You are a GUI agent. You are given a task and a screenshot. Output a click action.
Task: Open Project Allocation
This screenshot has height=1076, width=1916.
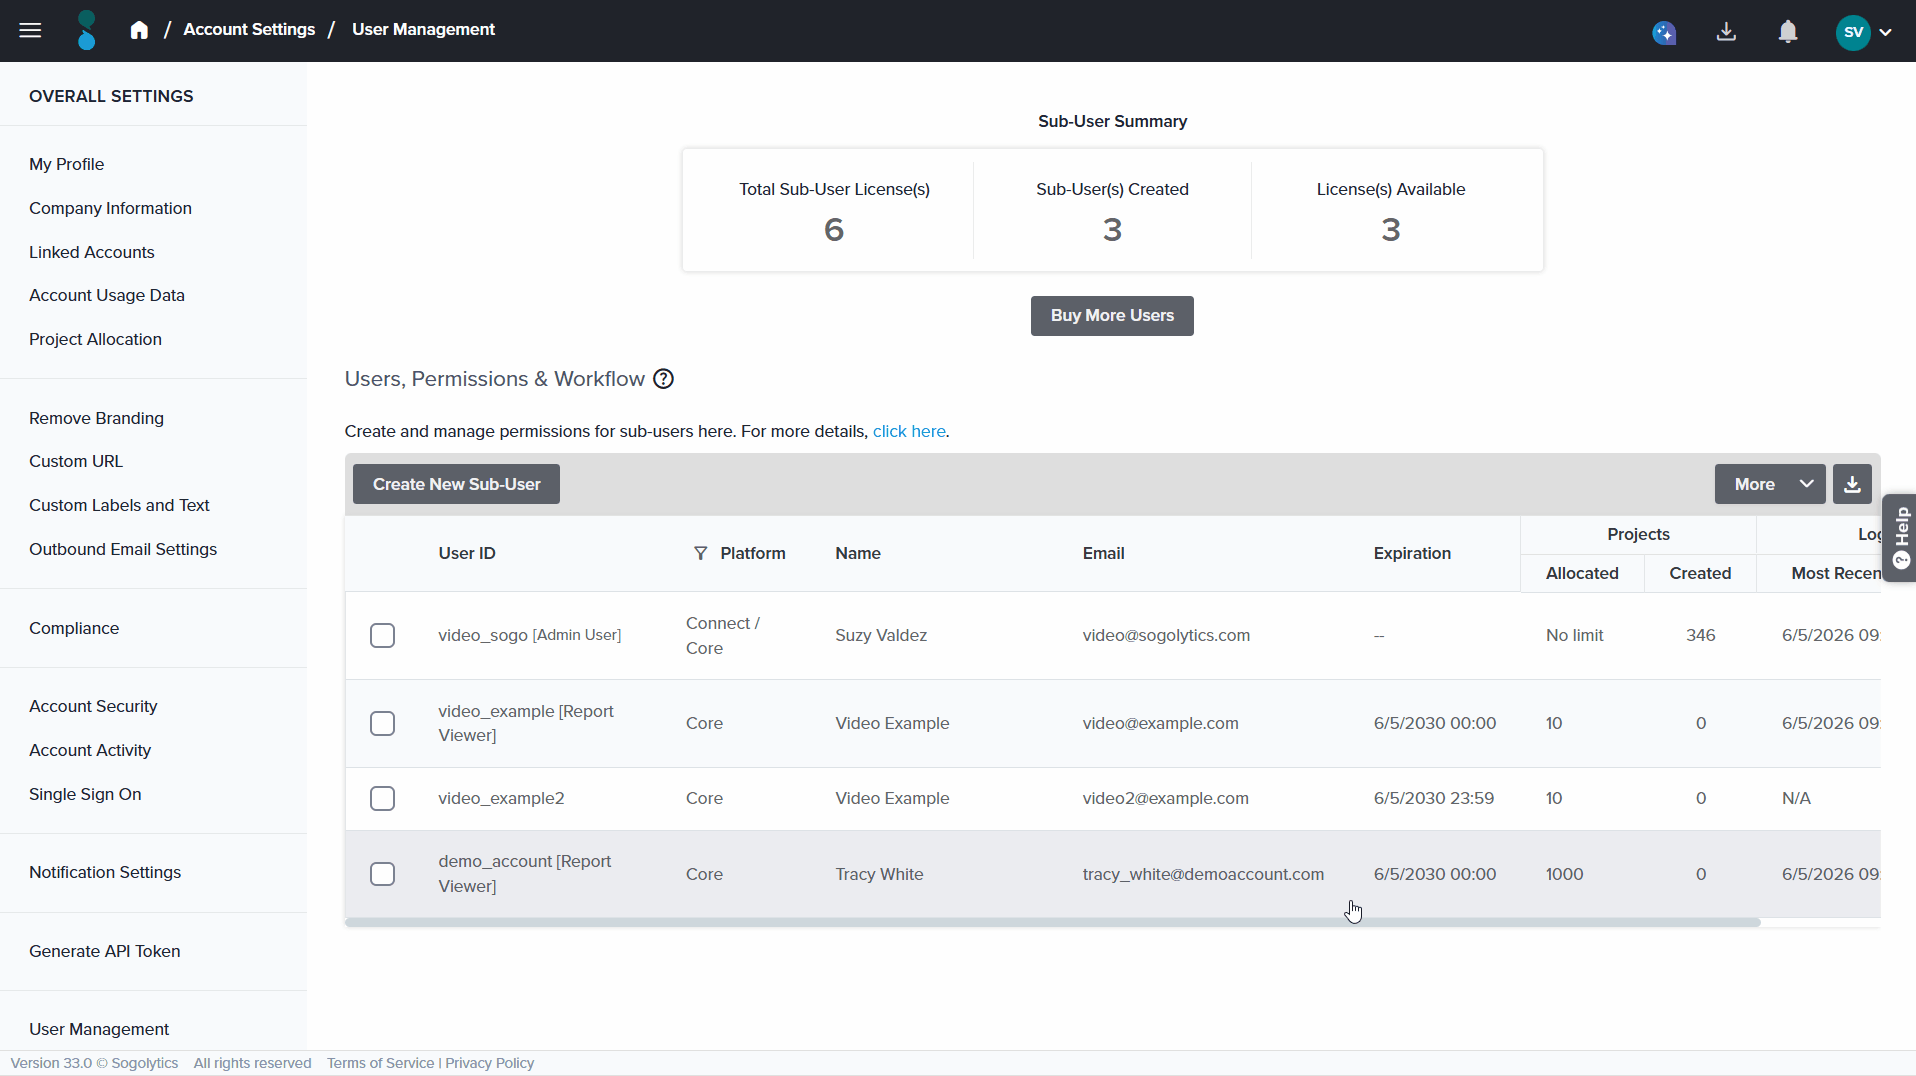pos(95,339)
